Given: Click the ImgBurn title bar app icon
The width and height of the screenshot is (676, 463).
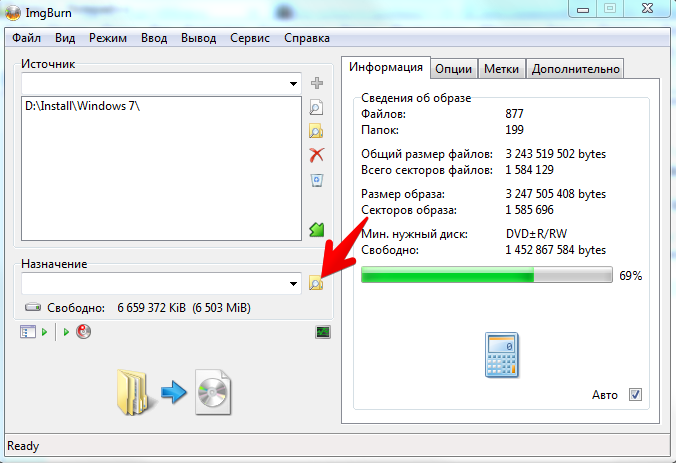Looking at the screenshot, I should [13, 13].
